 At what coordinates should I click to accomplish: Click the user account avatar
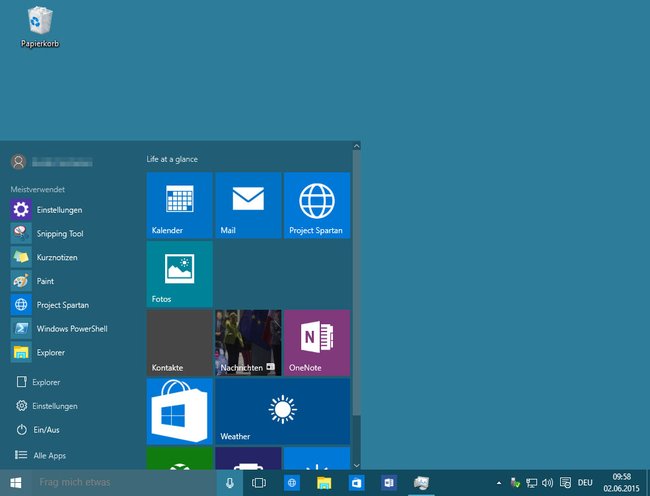coord(18,162)
